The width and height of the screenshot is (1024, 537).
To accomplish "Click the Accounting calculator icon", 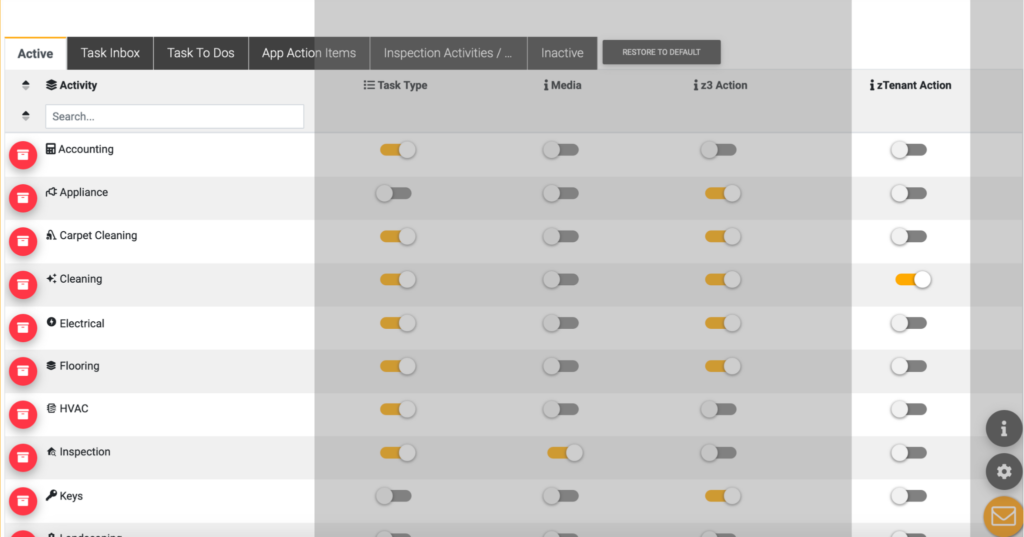I will coord(50,149).
